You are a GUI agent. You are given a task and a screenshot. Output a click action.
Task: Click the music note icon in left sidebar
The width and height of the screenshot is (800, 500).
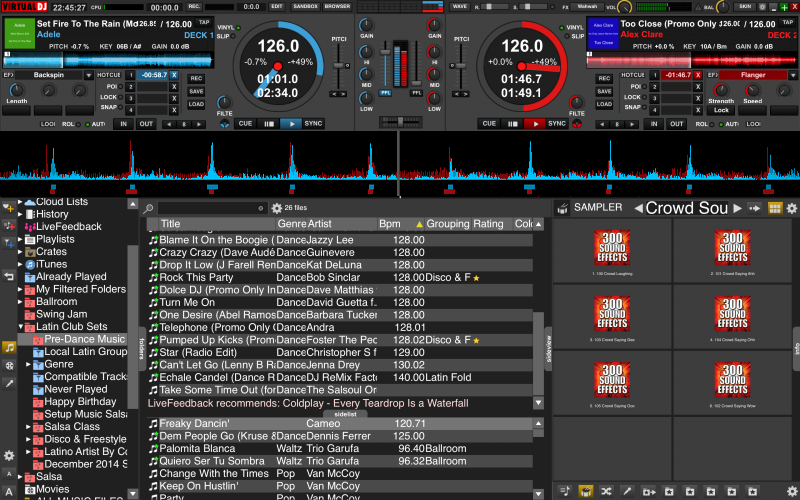[x=9, y=347]
